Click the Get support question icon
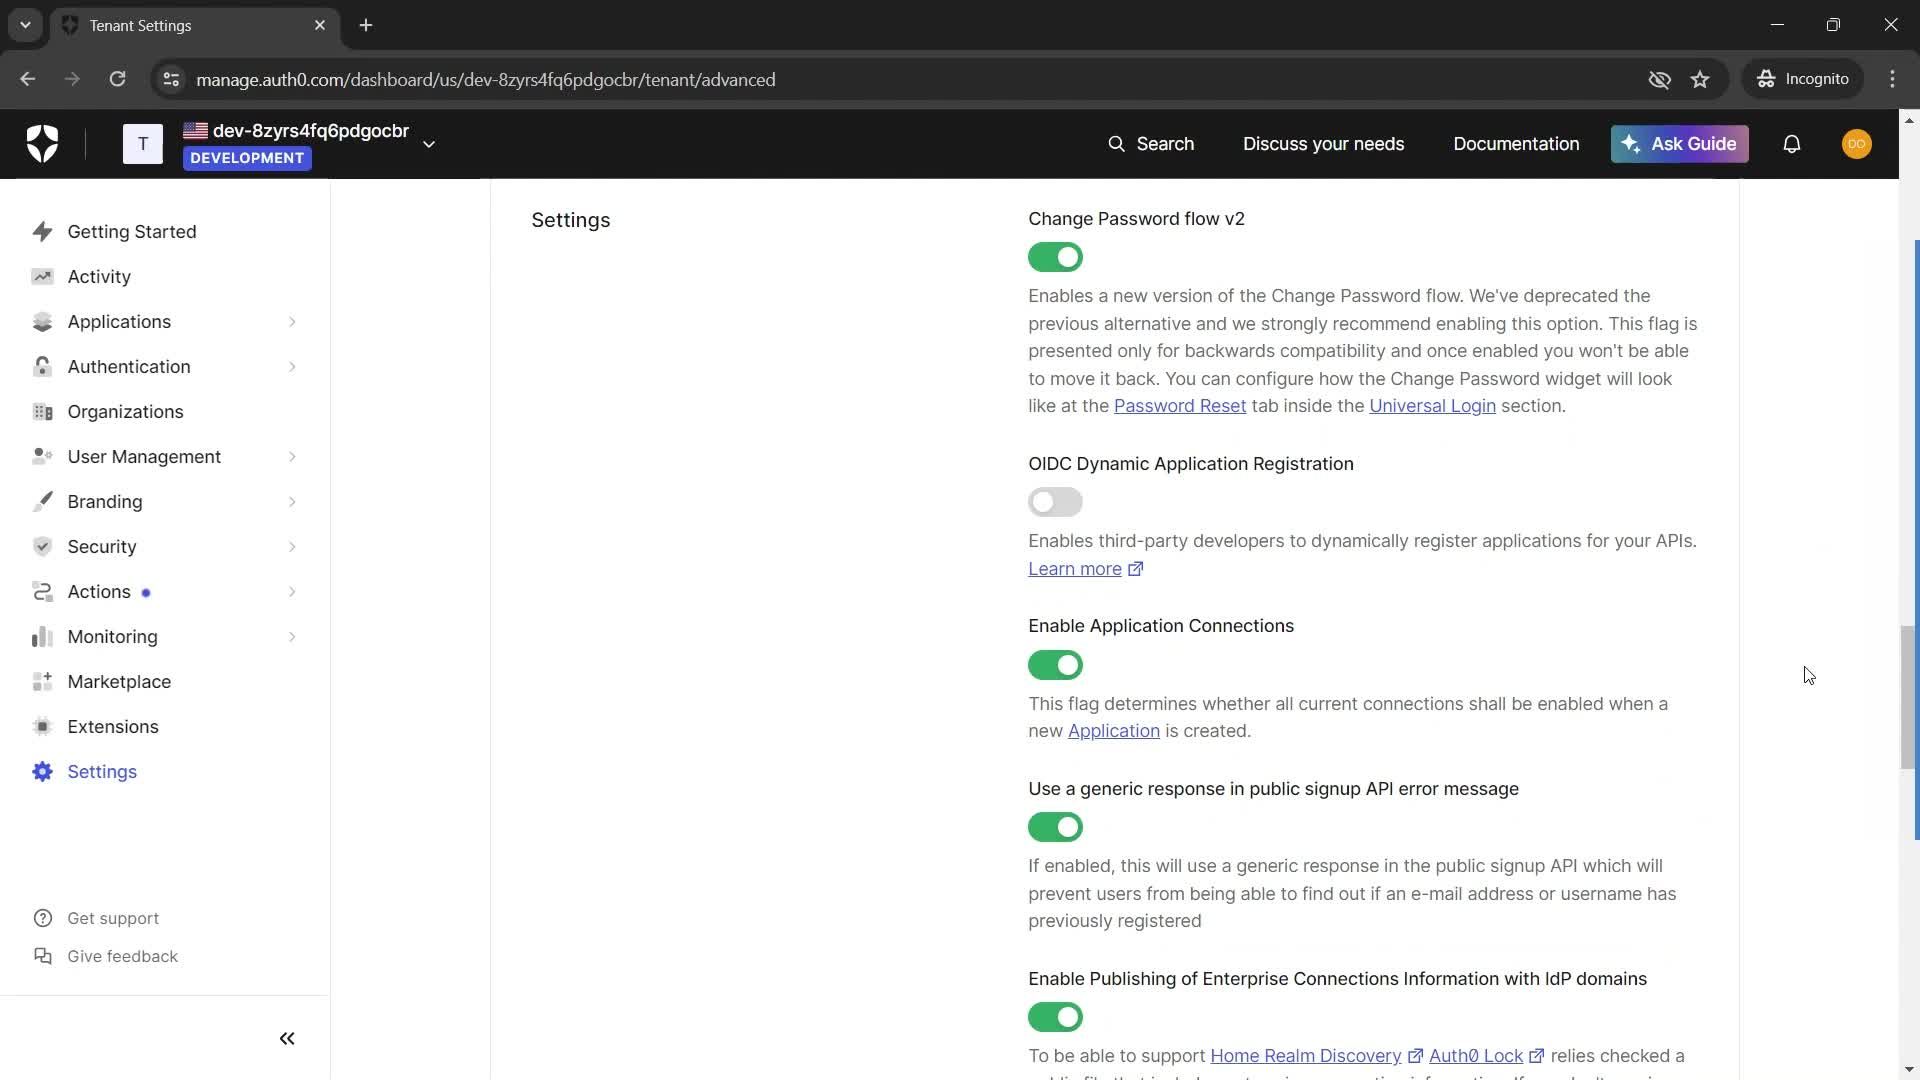Screen dimensions: 1920x1080 click(43, 918)
